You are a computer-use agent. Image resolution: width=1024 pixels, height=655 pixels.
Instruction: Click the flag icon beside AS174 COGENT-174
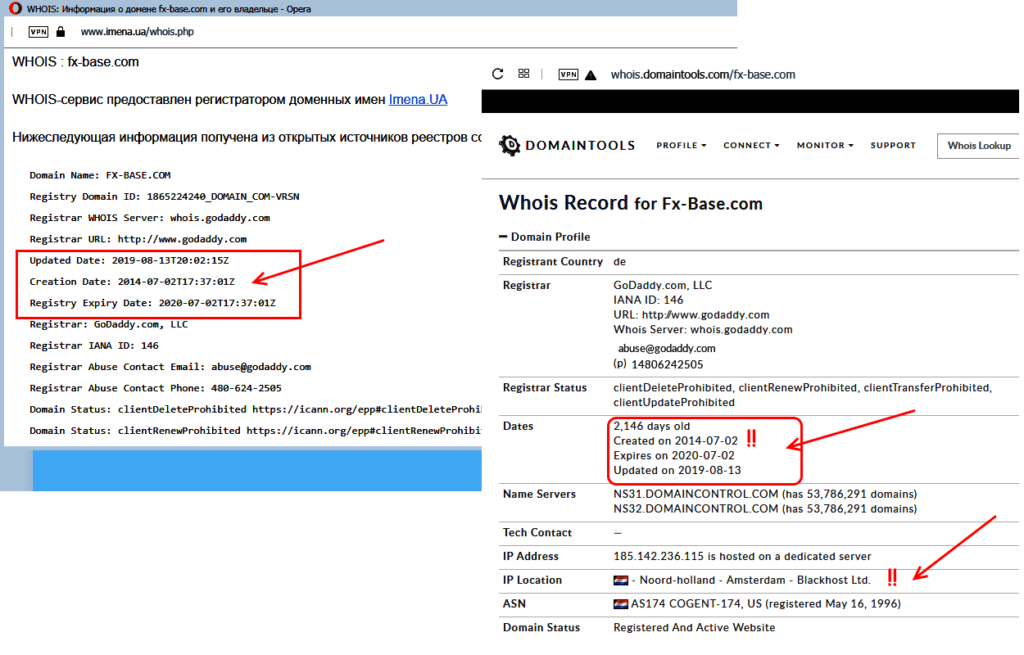coord(620,604)
